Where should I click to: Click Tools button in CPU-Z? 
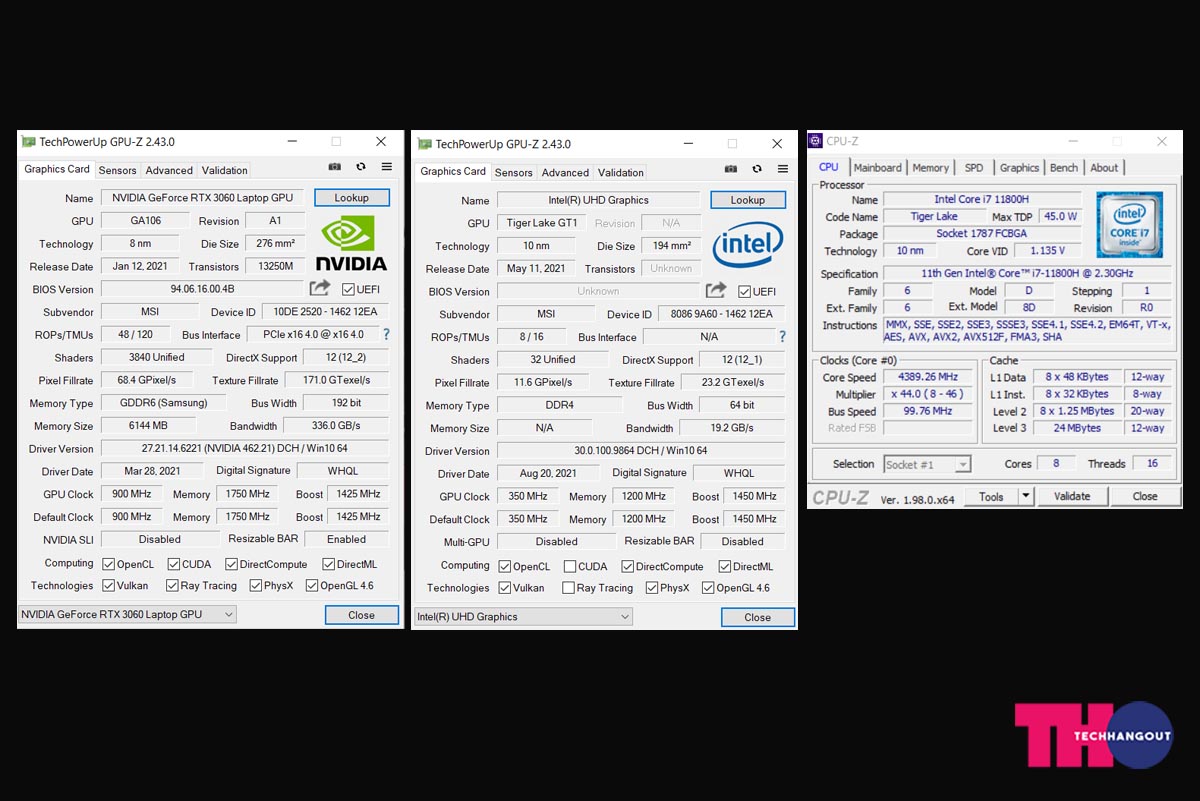[x=991, y=496]
